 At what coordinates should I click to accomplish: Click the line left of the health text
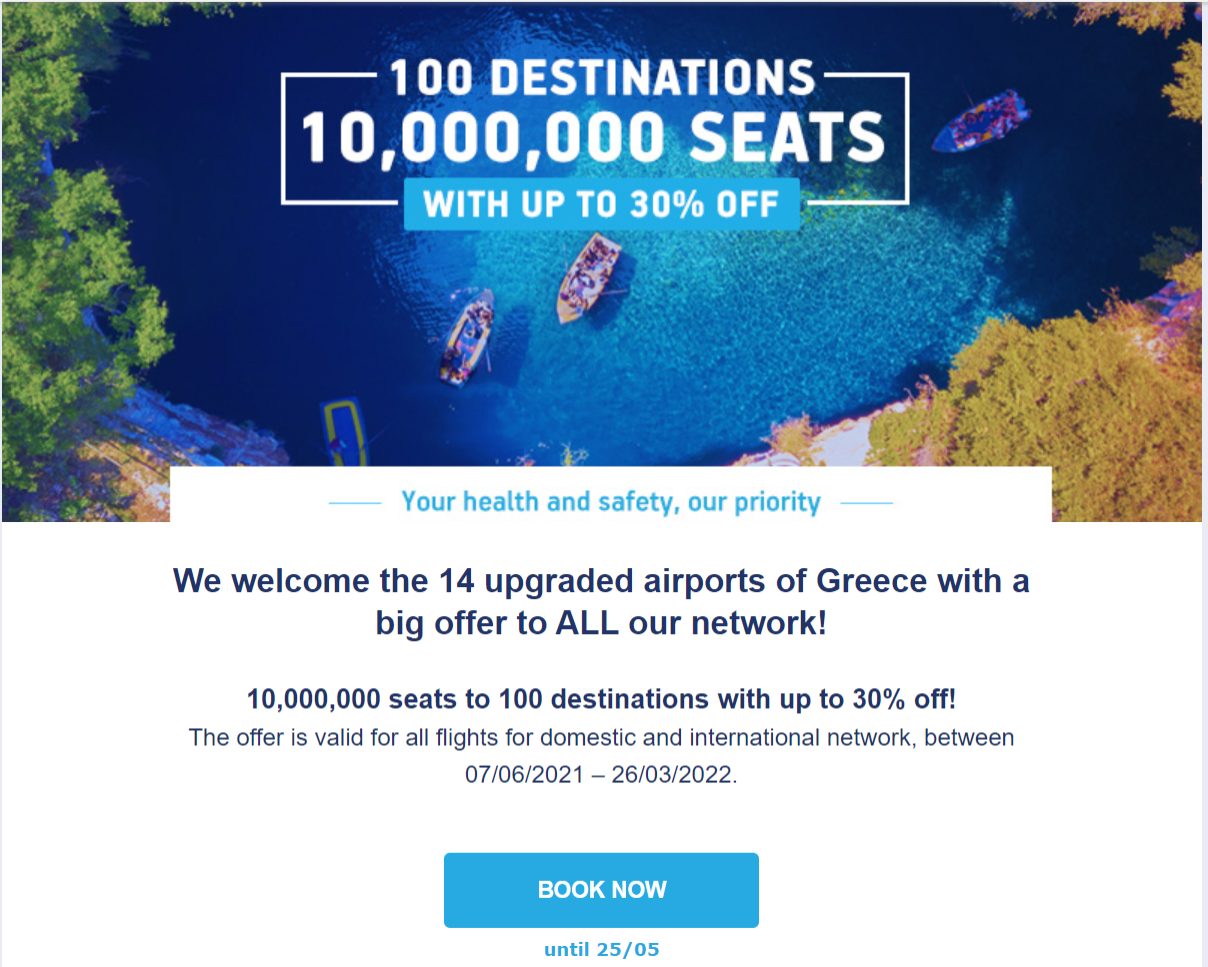pos(355,503)
